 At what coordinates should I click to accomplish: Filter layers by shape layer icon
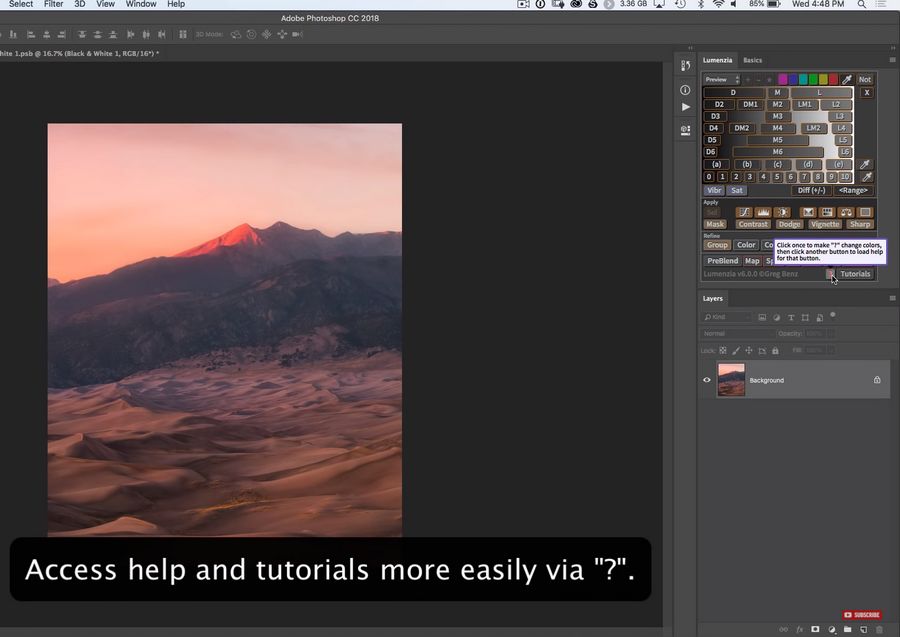805,317
